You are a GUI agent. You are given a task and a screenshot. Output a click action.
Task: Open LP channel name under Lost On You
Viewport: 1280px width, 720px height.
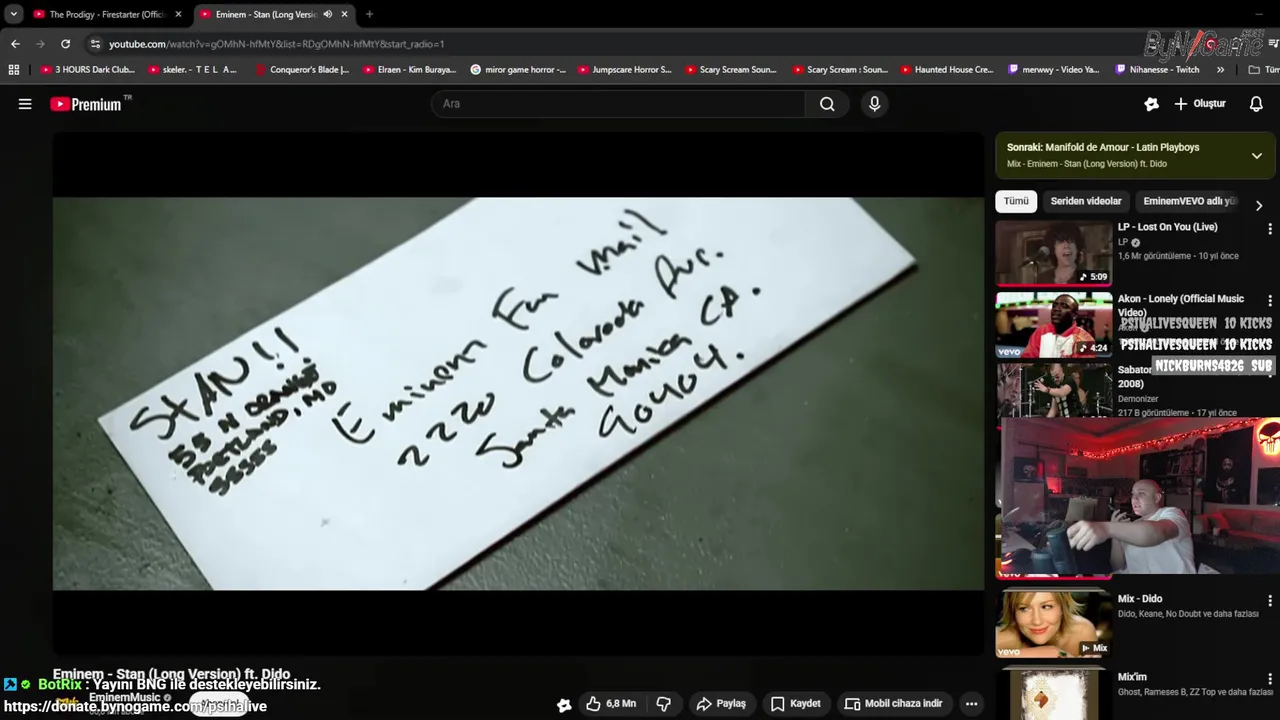[x=1123, y=242]
